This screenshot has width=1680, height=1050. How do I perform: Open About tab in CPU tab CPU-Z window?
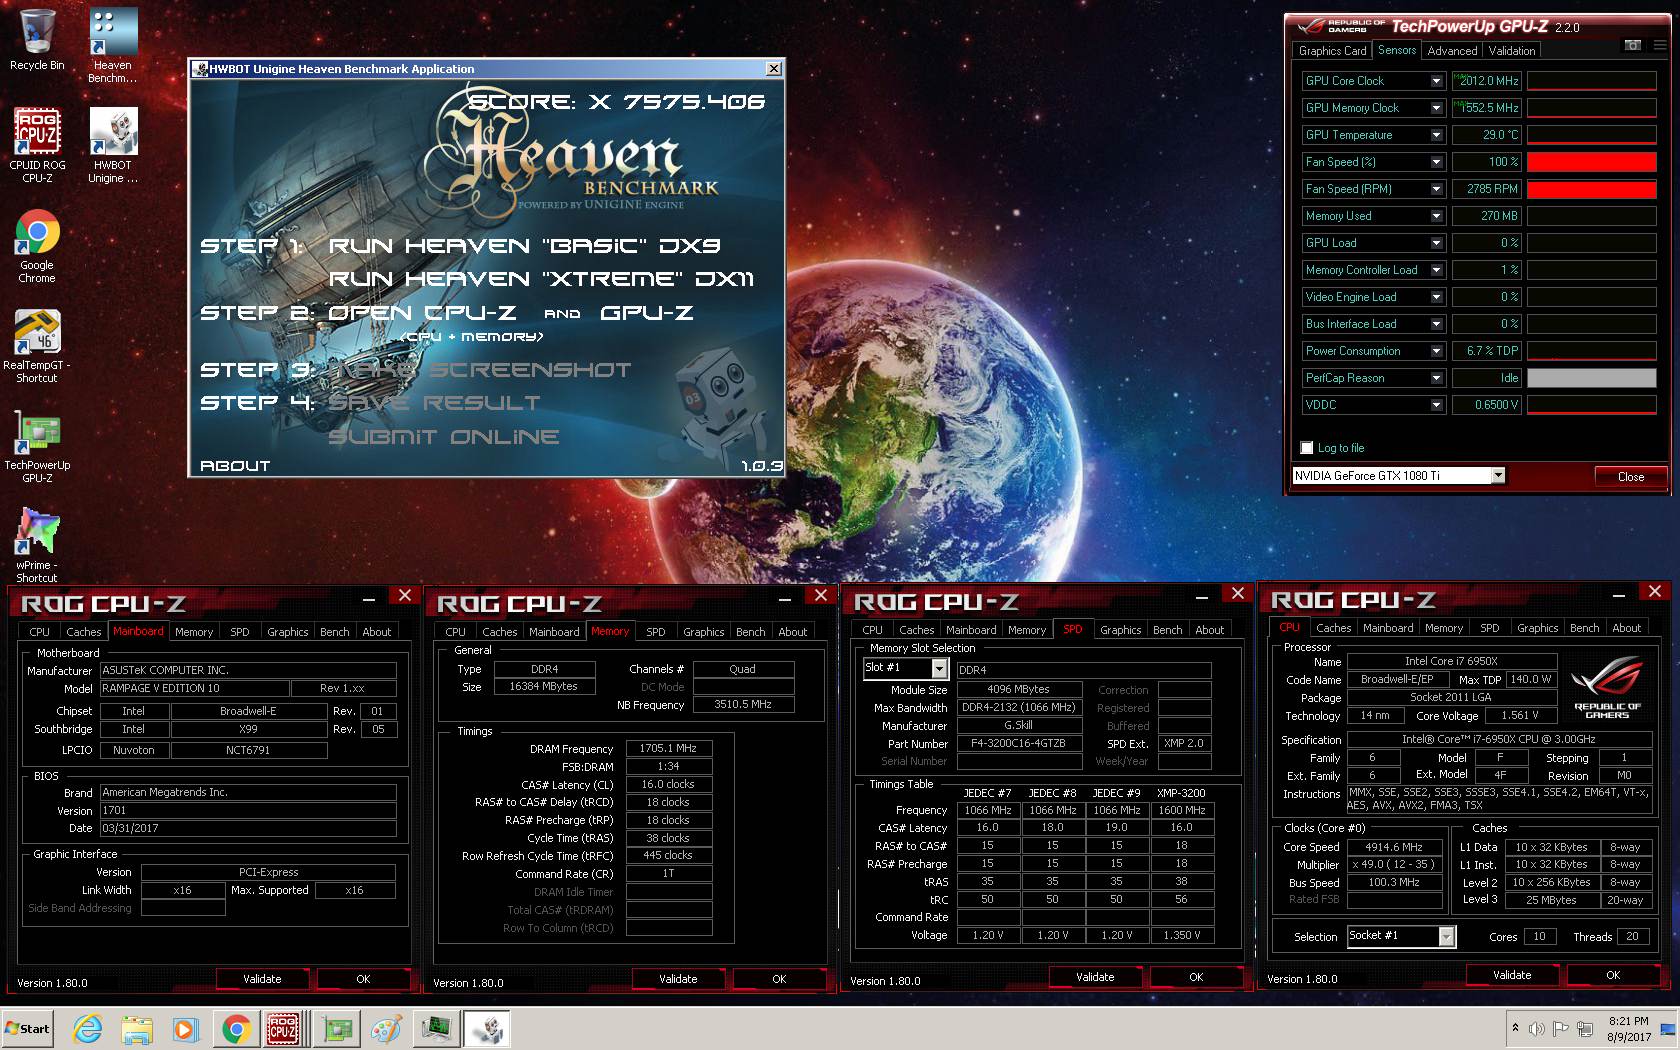click(1627, 628)
